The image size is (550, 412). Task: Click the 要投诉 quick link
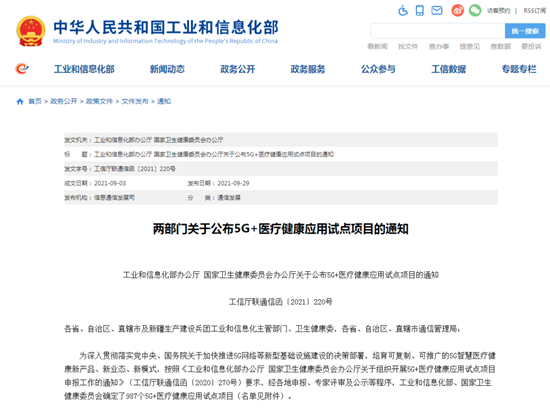tap(531, 46)
